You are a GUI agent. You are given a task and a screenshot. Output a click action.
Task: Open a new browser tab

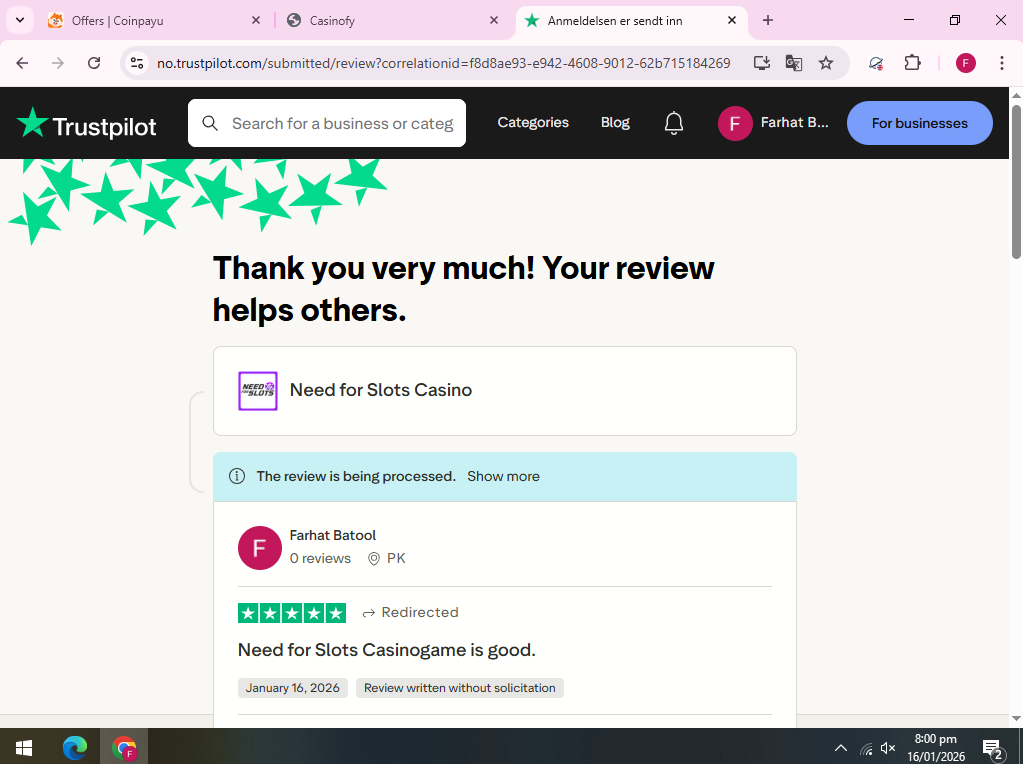[x=768, y=20]
